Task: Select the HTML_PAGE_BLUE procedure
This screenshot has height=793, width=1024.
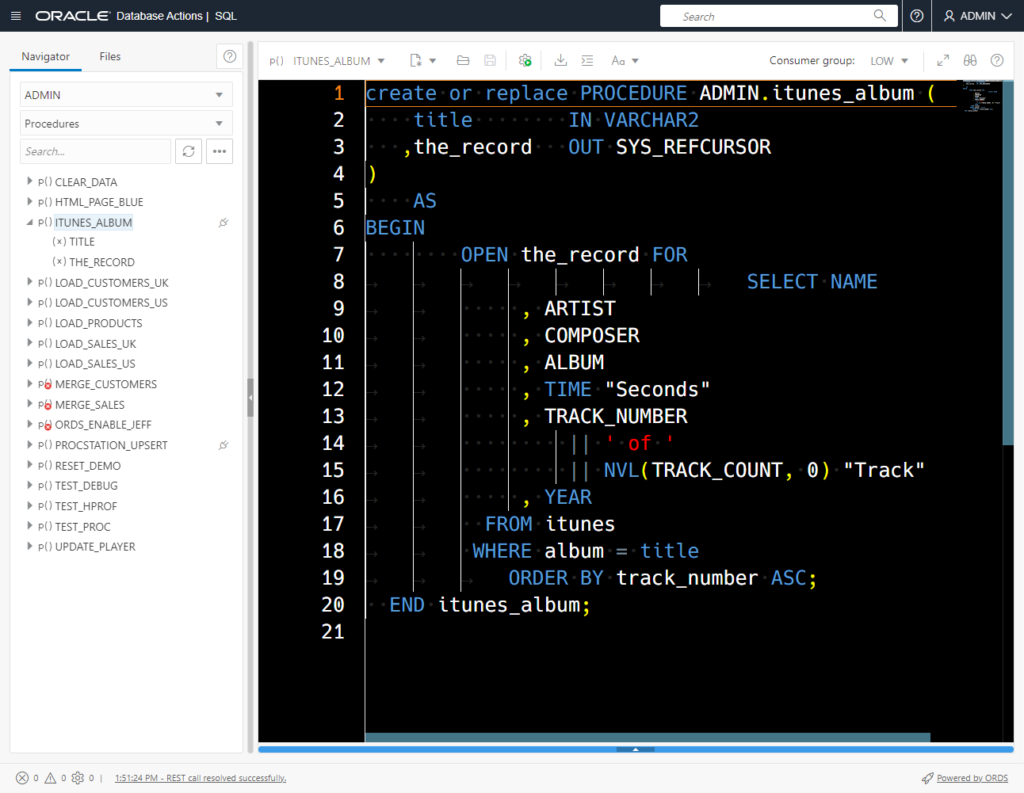Action: coord(99,202)
